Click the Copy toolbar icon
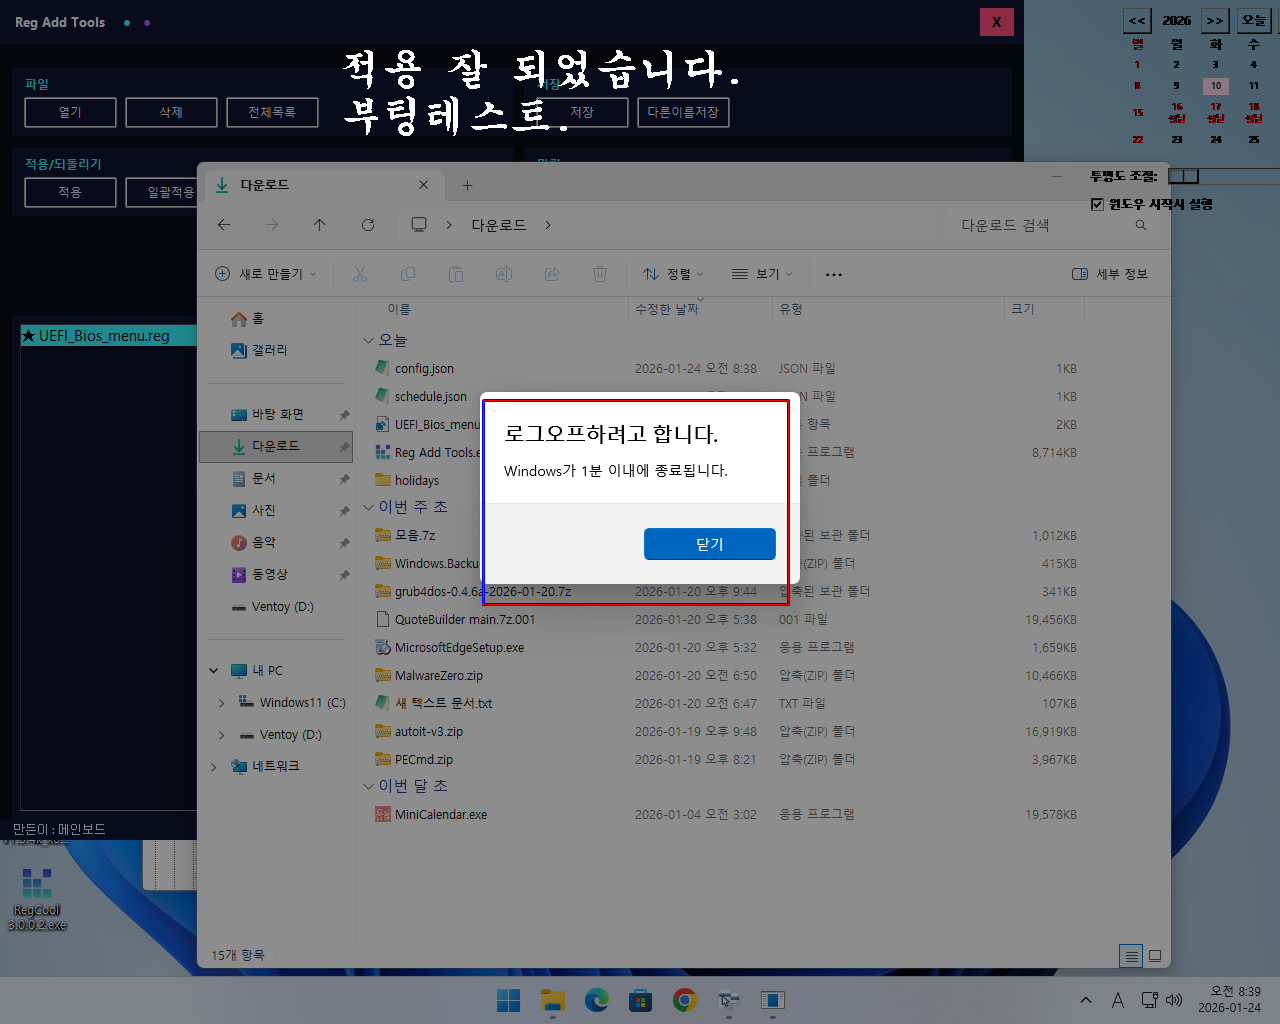The height and width of the screenshot is (1024, 1280). click(408, 274)
